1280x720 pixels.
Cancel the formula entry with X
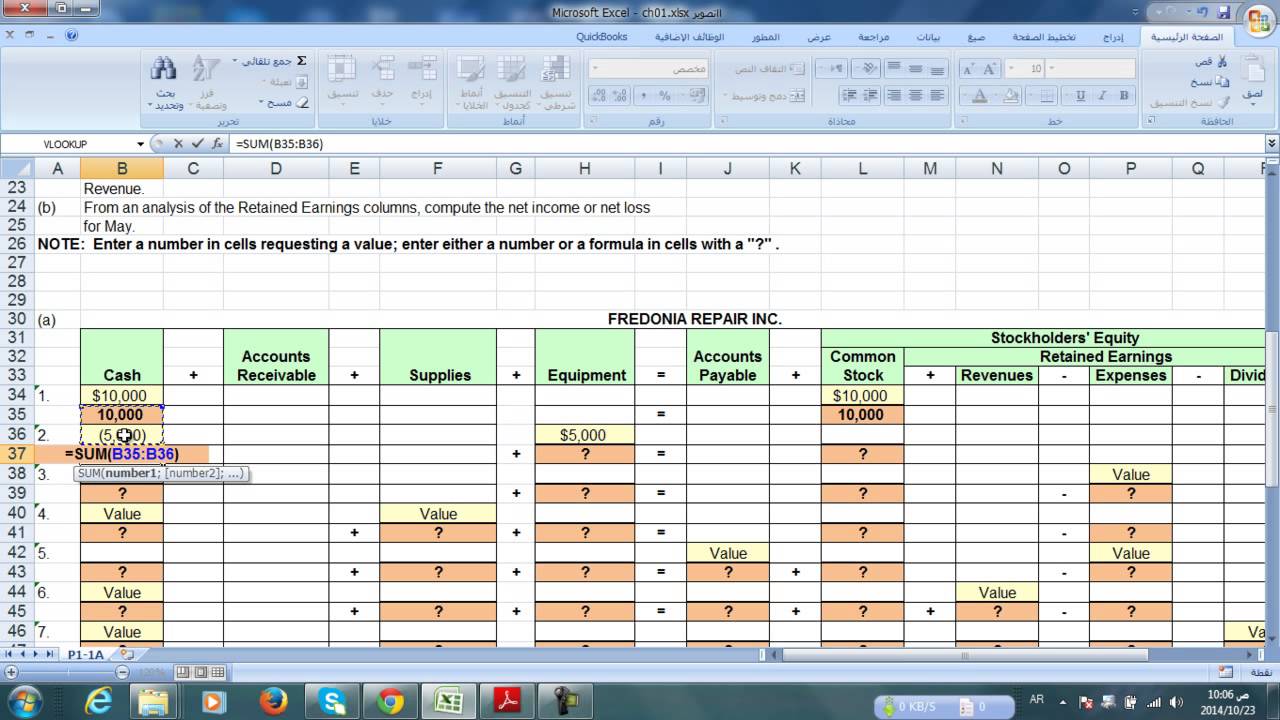[177, 144]
